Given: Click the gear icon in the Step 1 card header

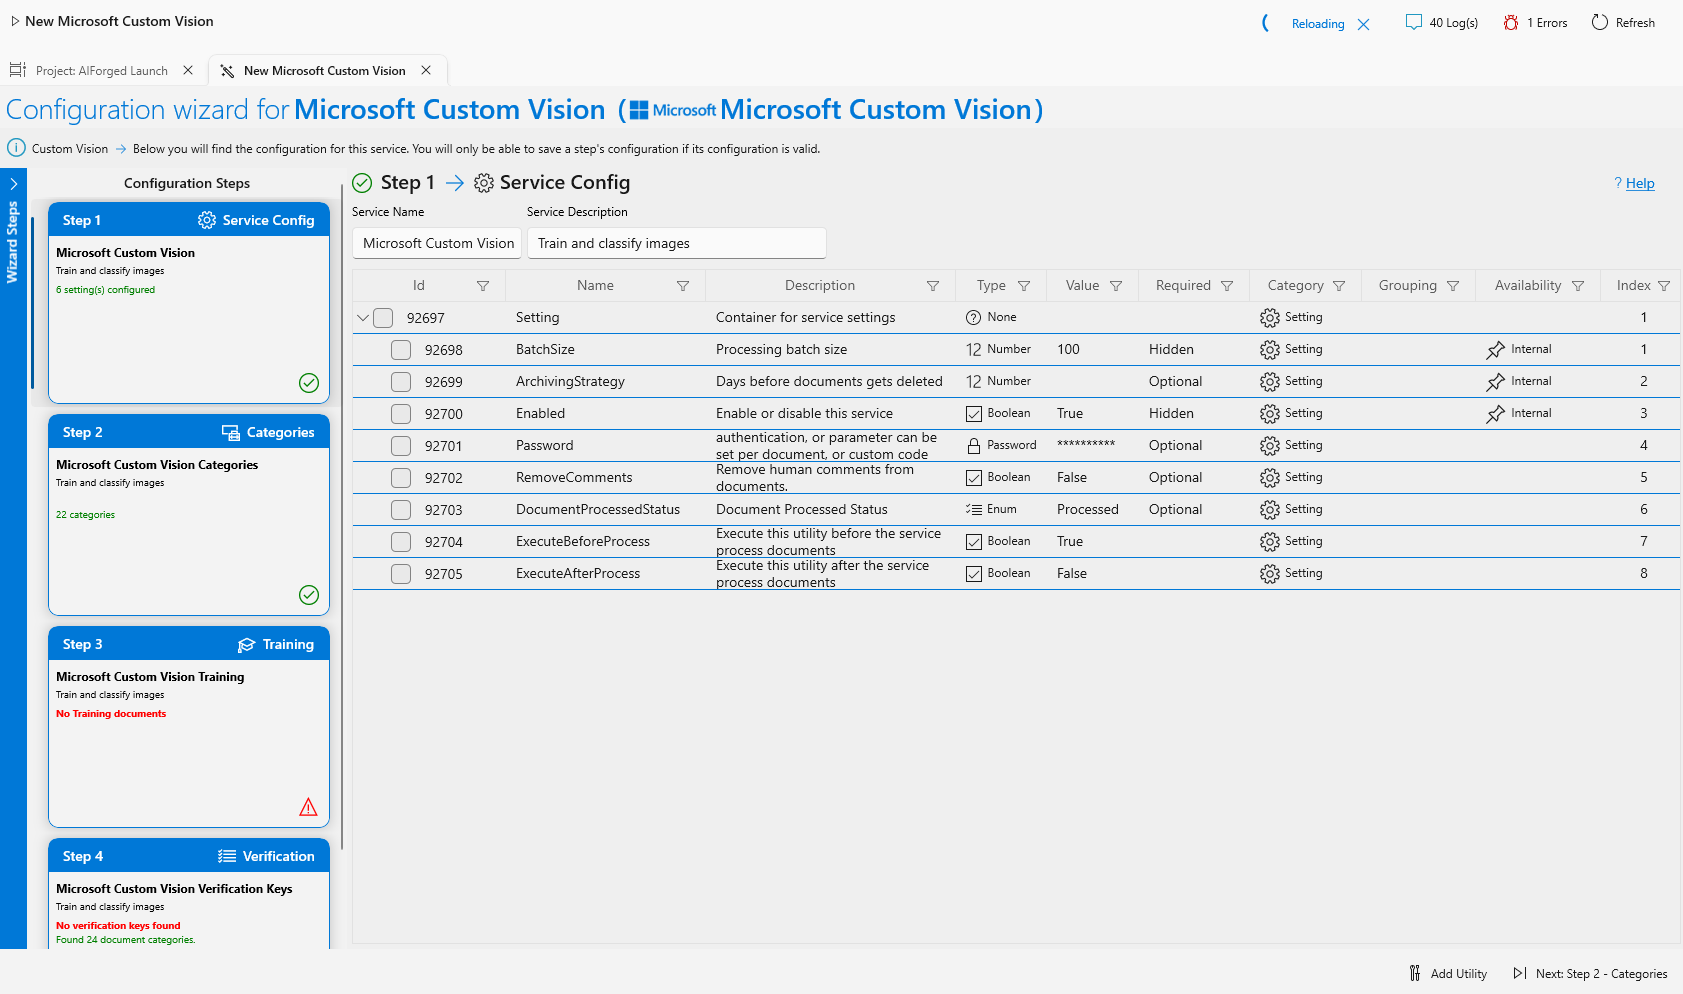Looking at the screenshot, I should tap(207, 220).
